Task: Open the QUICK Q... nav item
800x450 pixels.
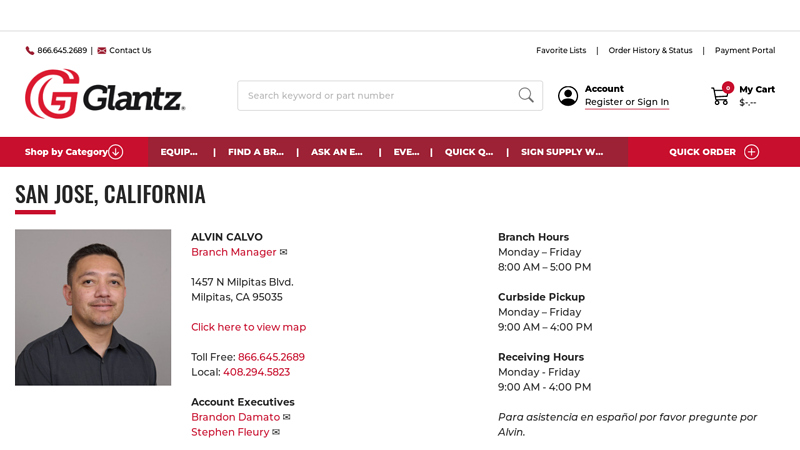Action: [x=469, y=152]
